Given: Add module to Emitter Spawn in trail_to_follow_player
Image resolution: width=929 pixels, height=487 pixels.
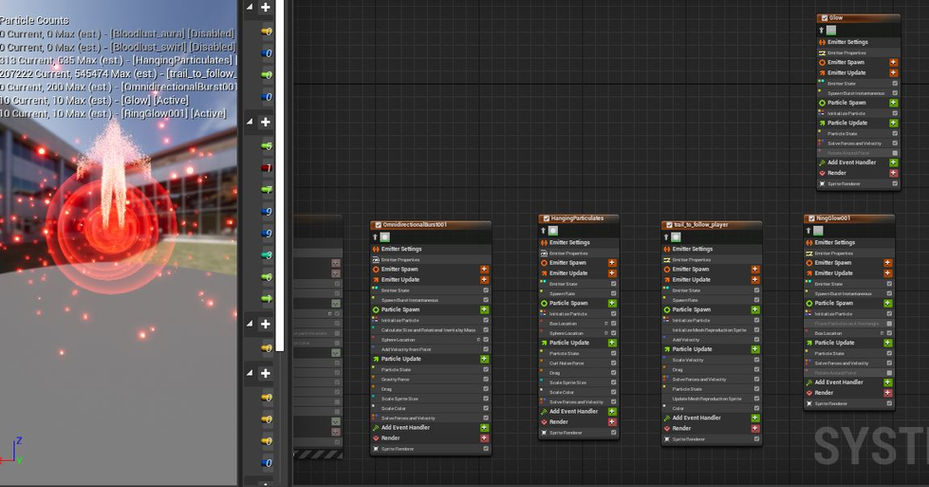Looking at the screenshot, I should coord(755,270).
